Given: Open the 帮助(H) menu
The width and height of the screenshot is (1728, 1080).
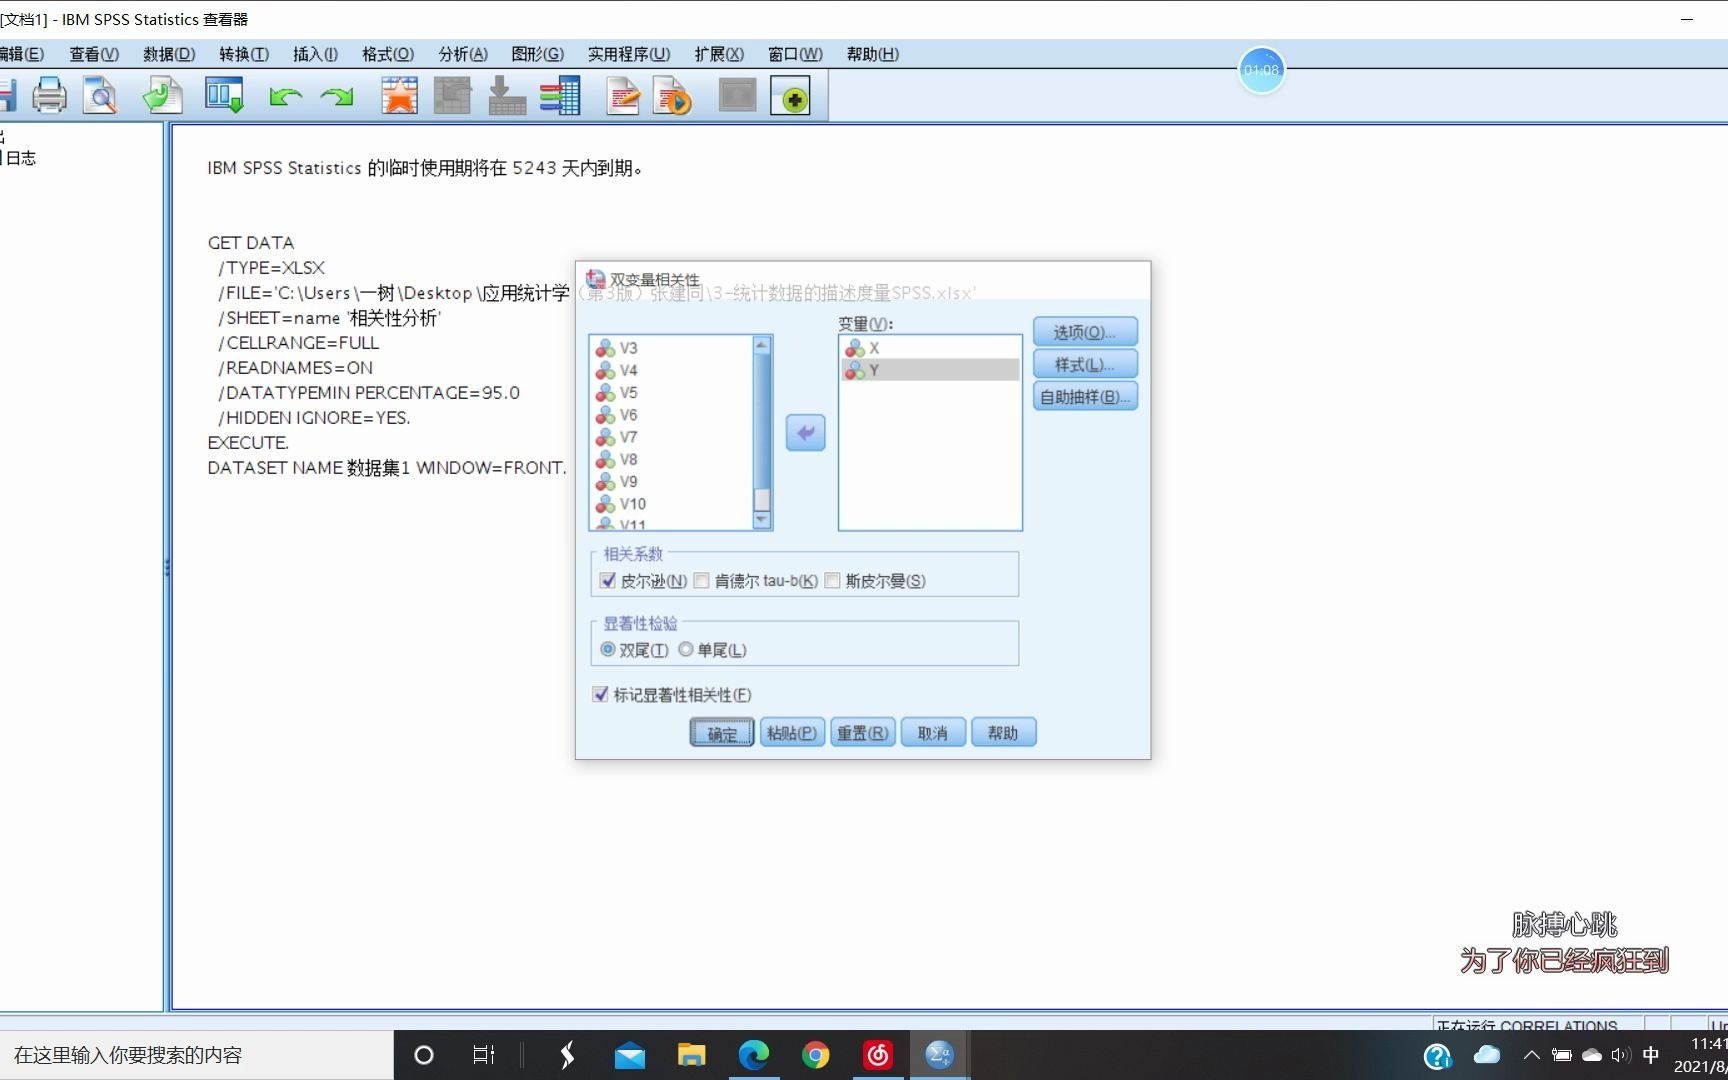Looking at the screenshot, I should coord(872,54).
